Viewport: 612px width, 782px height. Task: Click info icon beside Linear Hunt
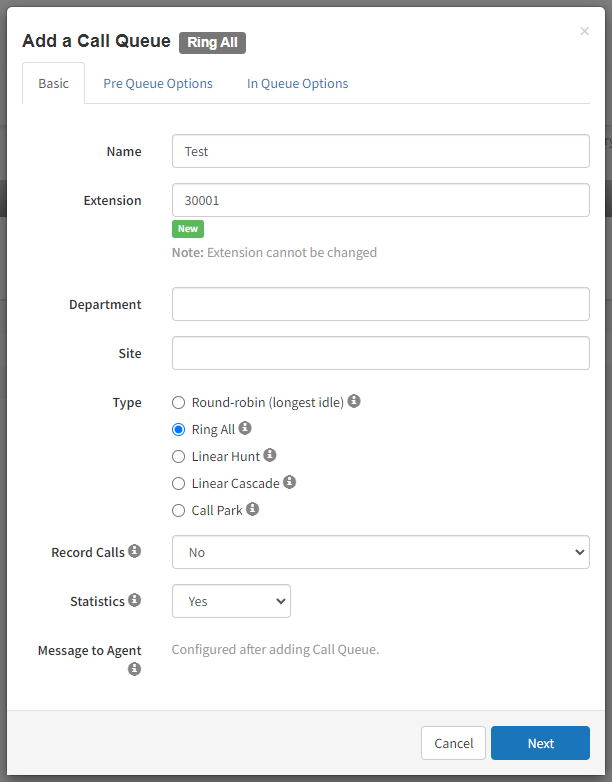pyautogui.click(x=270, y=455)
